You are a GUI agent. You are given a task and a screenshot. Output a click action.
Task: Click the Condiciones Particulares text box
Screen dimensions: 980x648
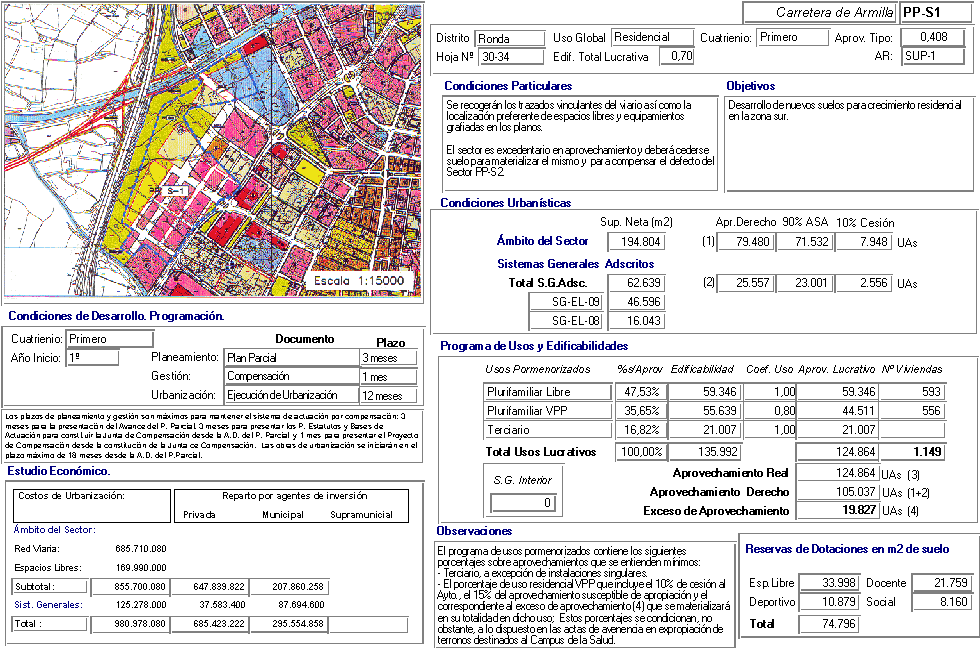(x=580, y=143)
